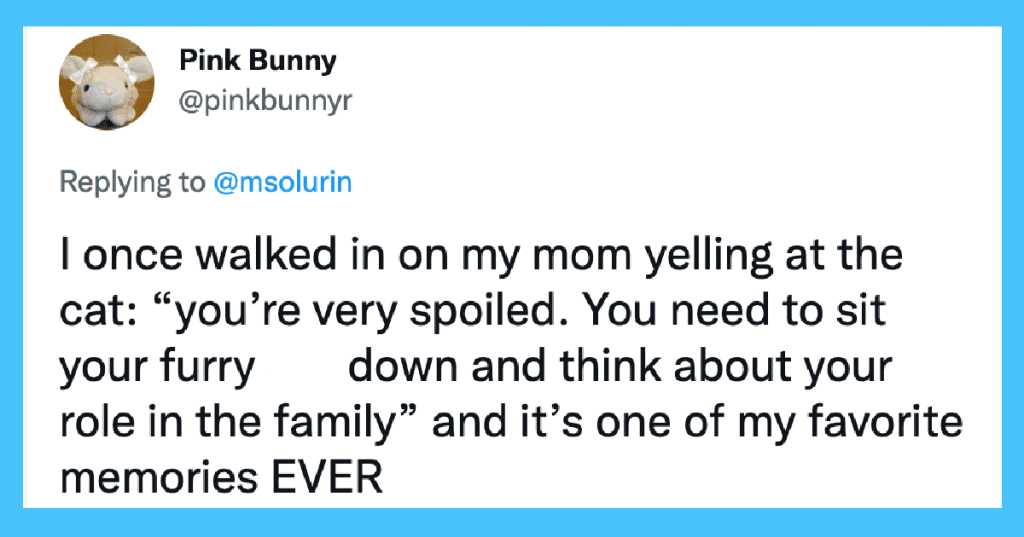Click the Pink Bunny display name
This screenshot has height=537, width=1024.
point(258,61)
